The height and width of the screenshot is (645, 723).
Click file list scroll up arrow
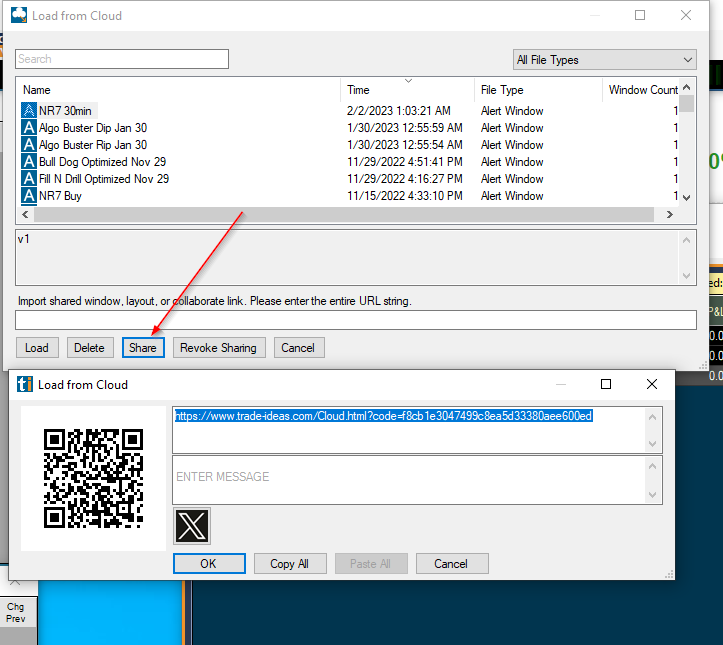[687, 87]
